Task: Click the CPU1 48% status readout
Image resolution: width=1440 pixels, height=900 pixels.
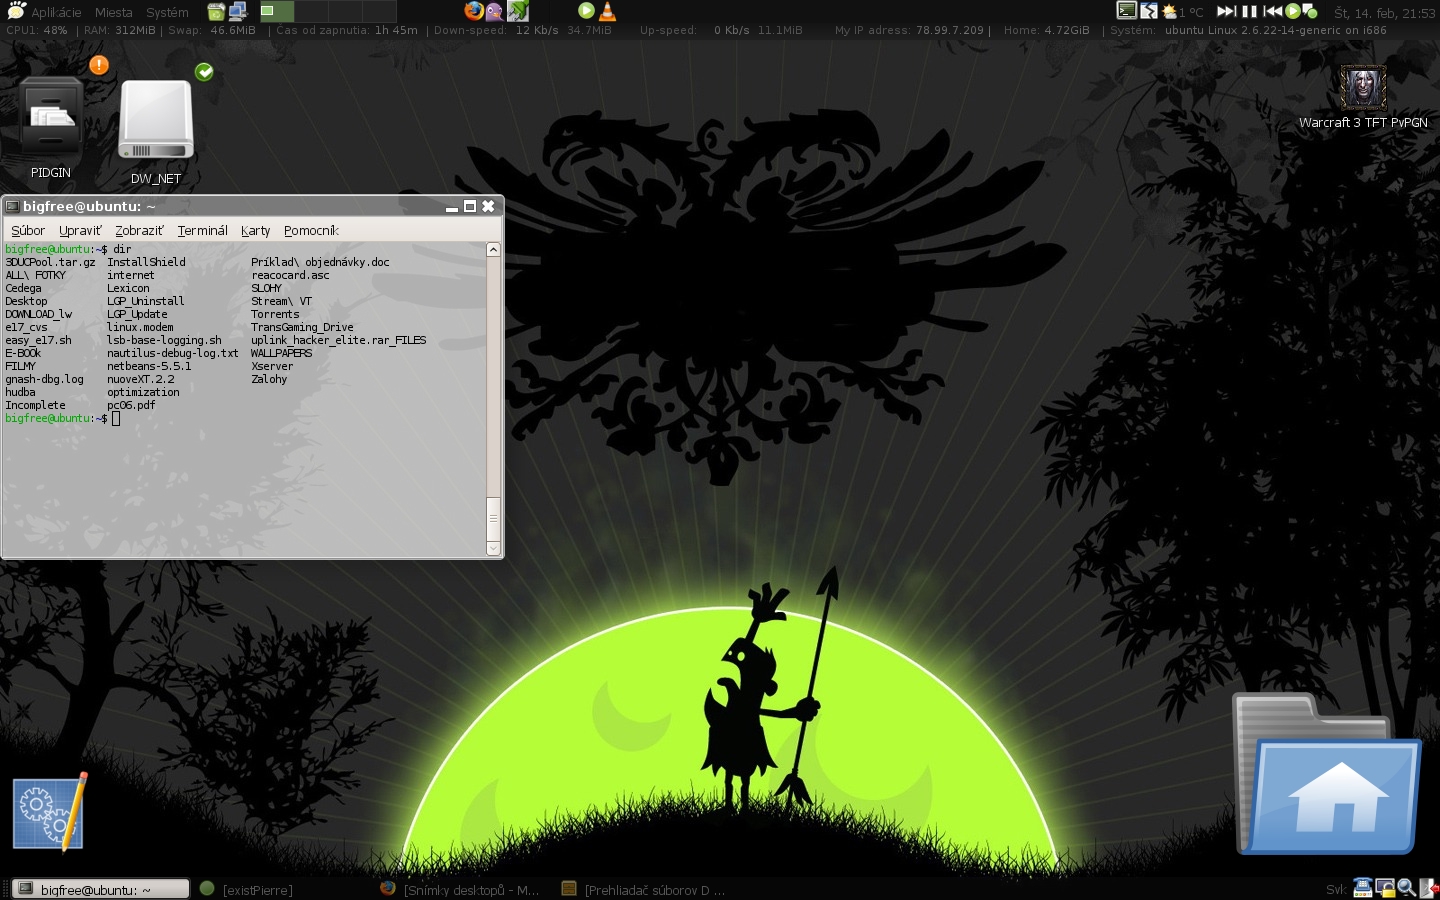Action: (x=37, y=30)
